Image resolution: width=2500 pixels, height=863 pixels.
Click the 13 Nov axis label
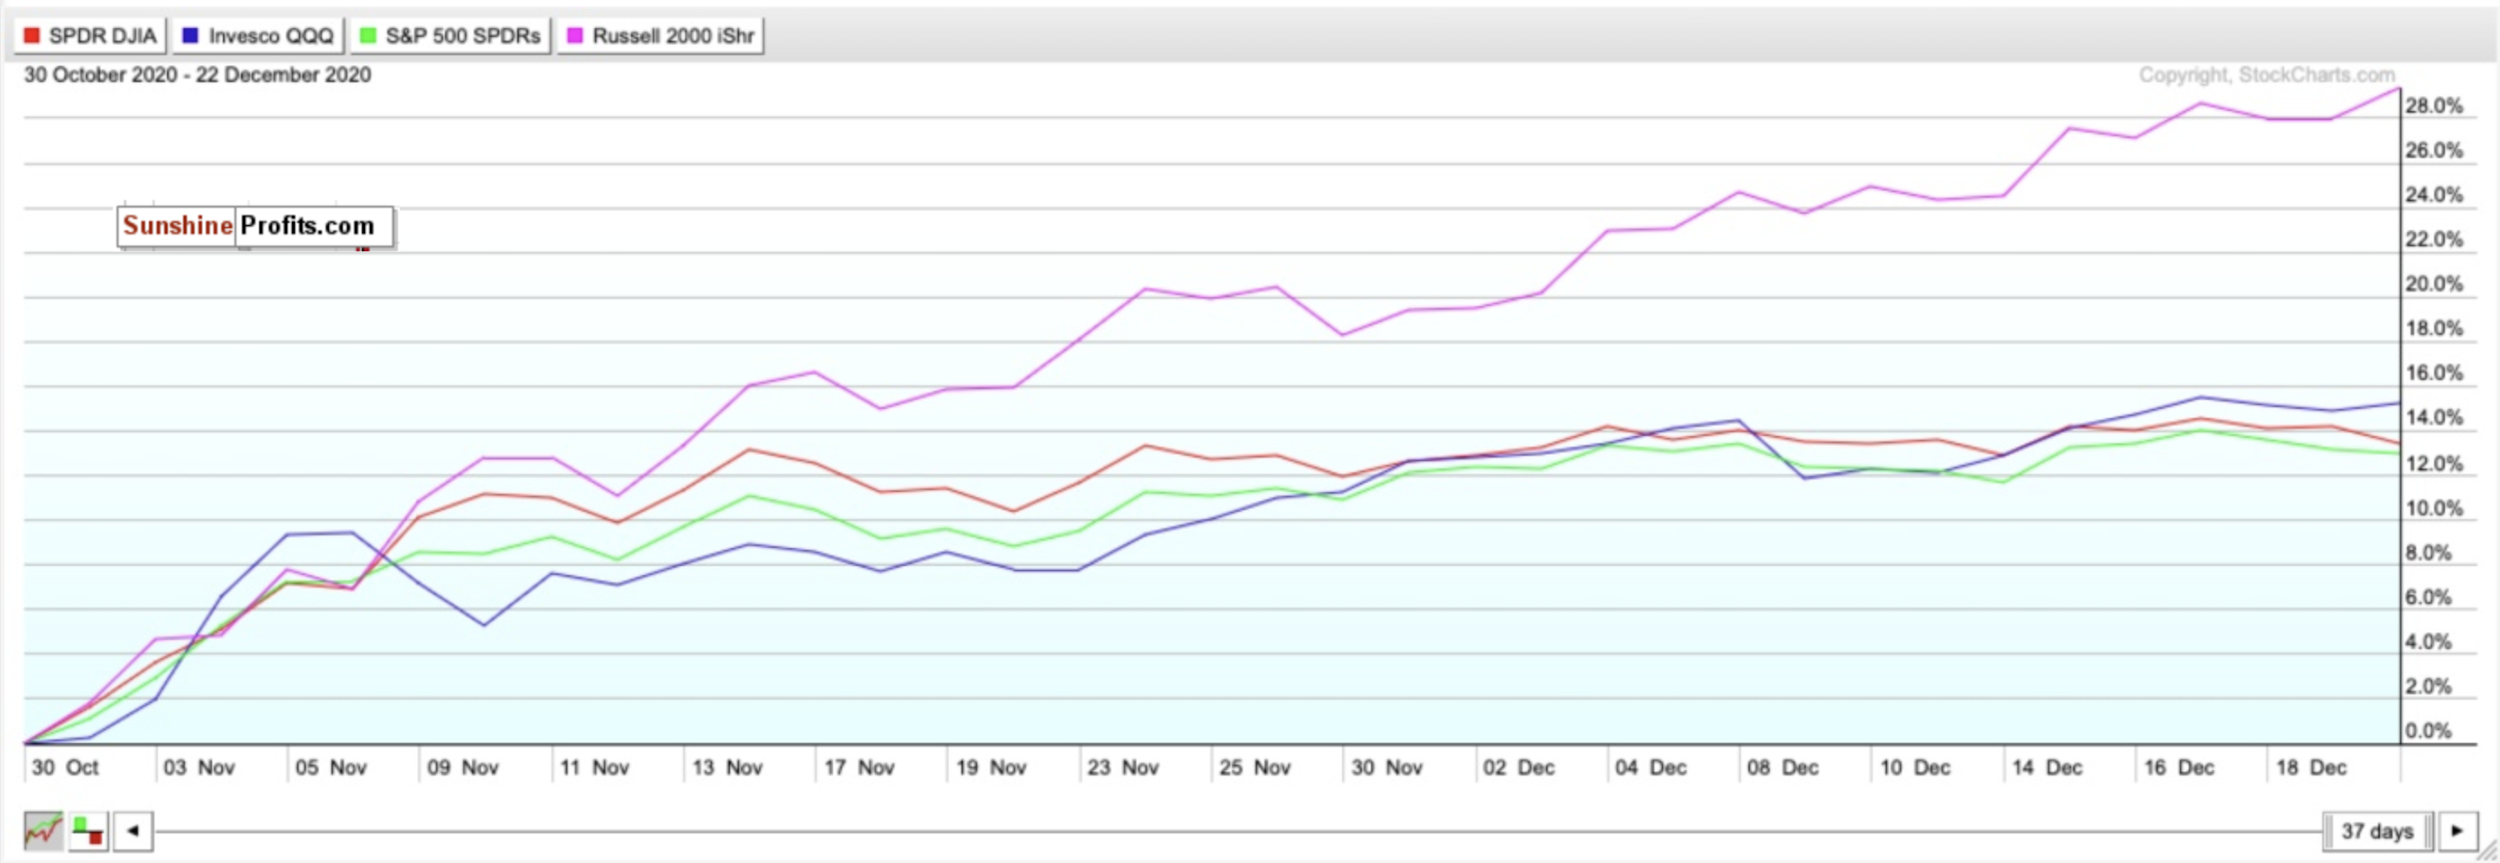[x=727, y=767]
